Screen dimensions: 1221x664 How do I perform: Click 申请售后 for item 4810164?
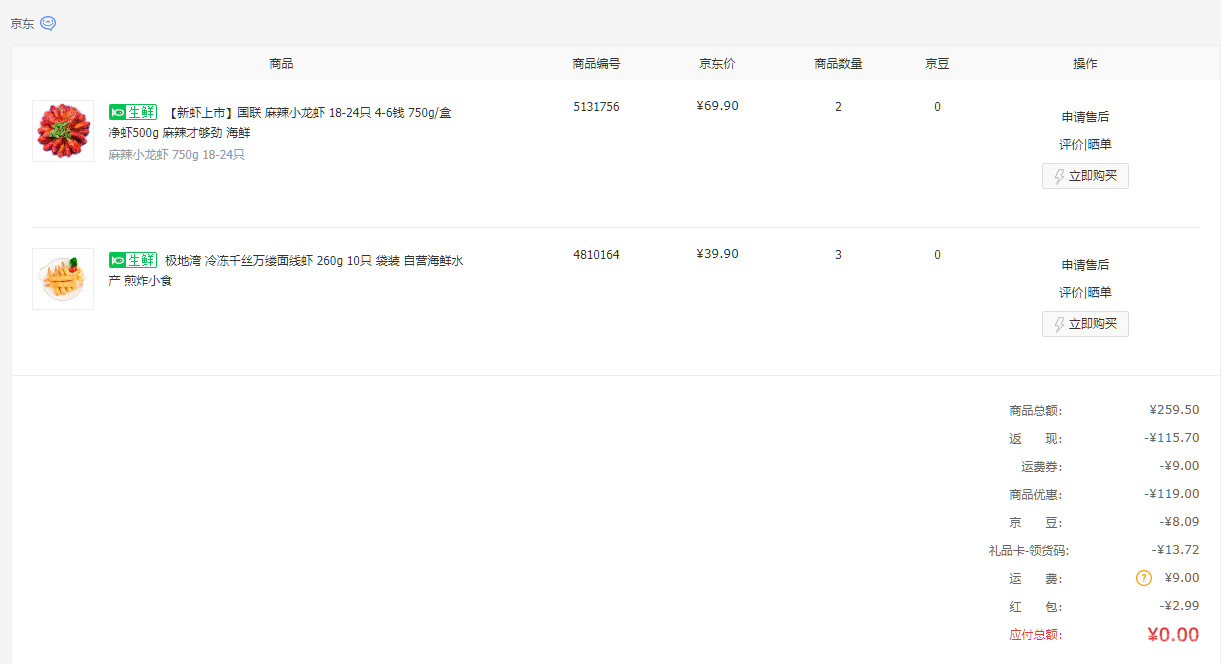[1085, 265]
